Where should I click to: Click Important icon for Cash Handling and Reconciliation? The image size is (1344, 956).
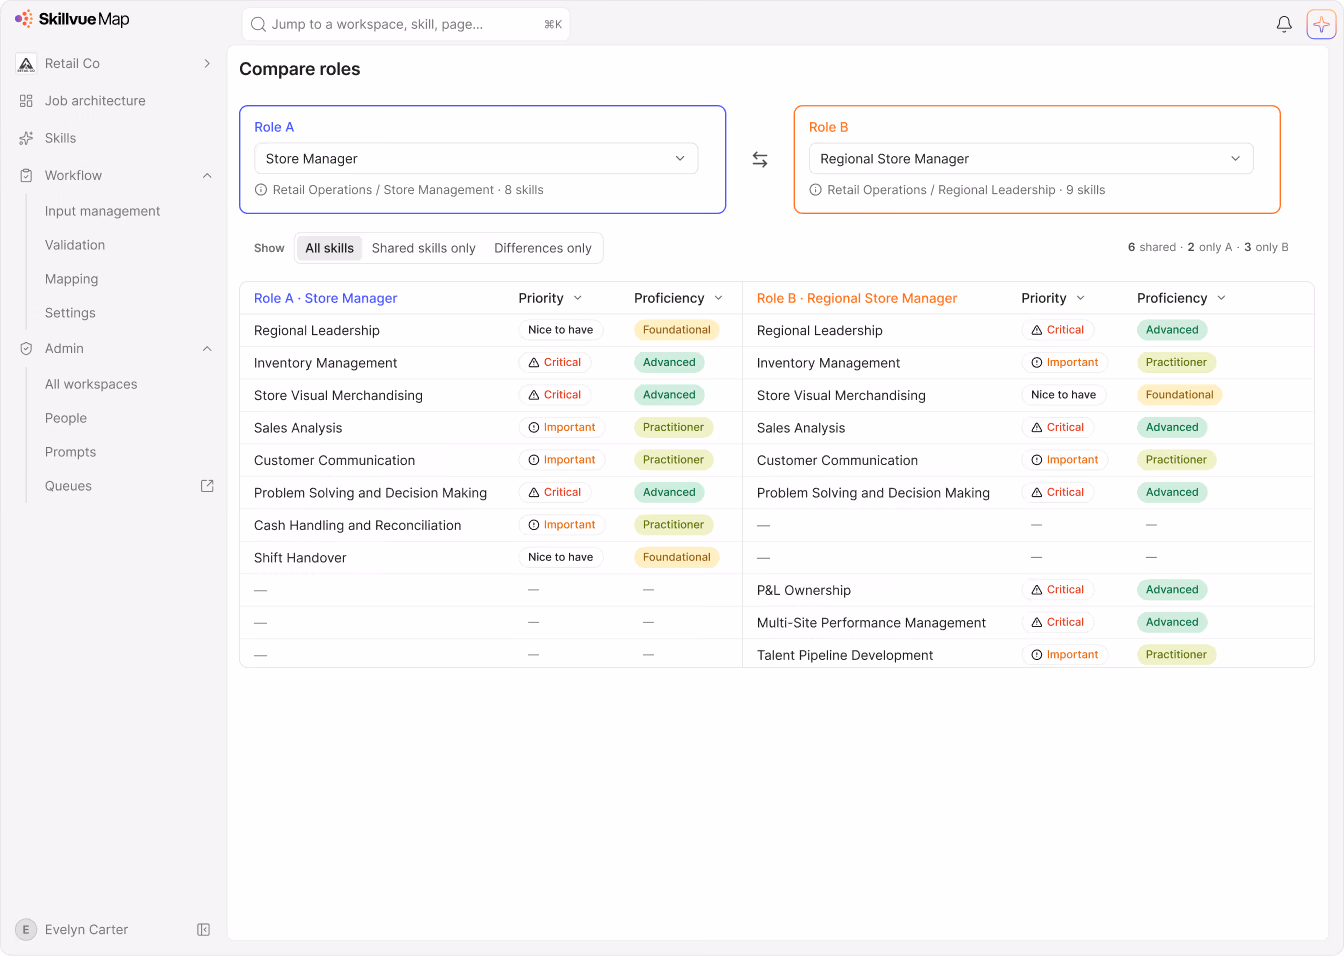[x=534, y=525]
